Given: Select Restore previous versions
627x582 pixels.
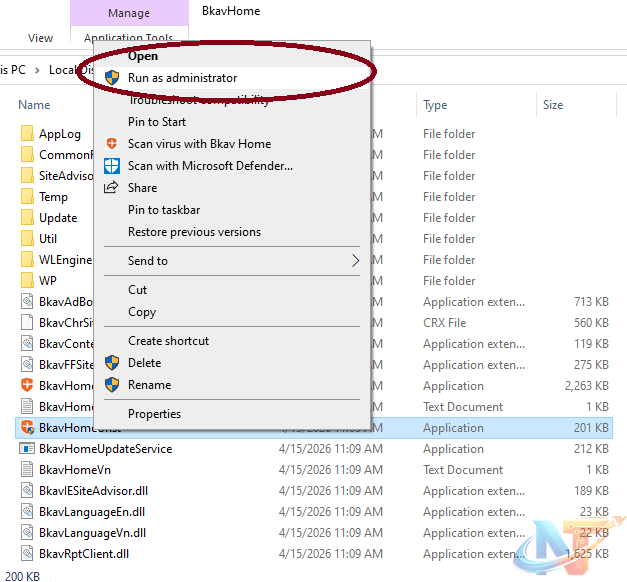Looking at the screenshot, I should pyautogui.click(x=194, y=232).
